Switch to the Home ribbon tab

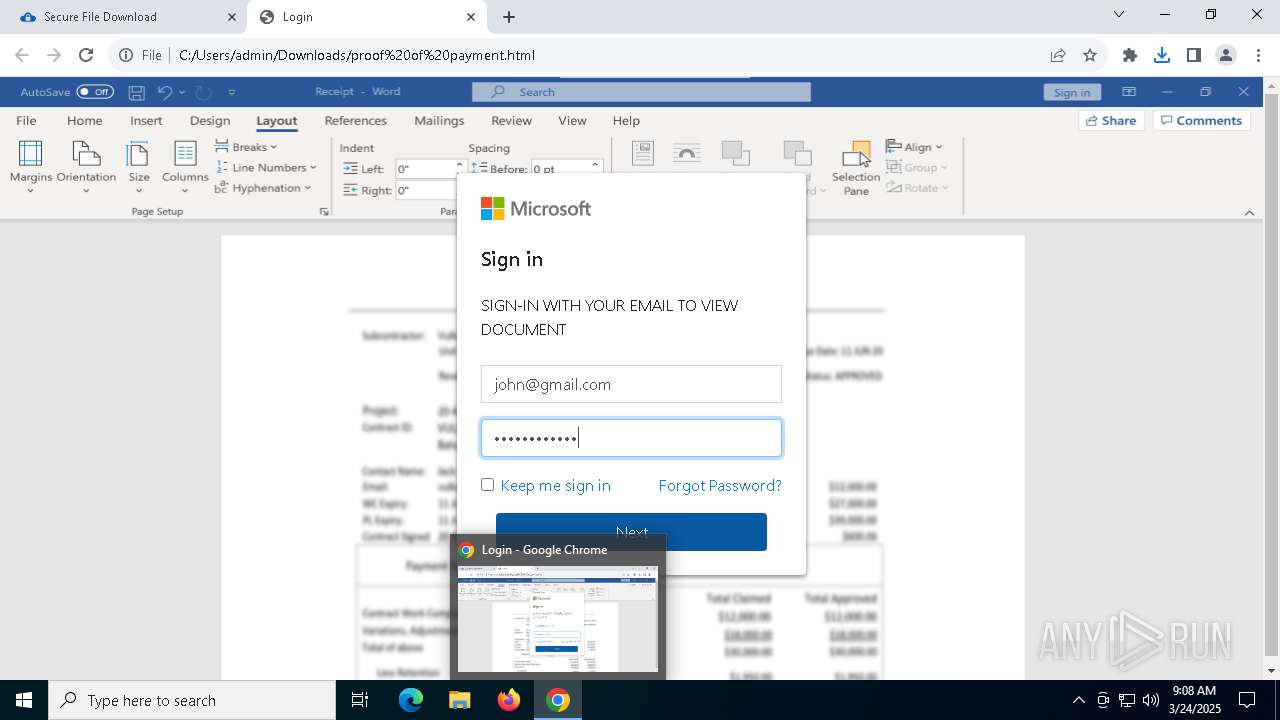(x=84, y=120)
